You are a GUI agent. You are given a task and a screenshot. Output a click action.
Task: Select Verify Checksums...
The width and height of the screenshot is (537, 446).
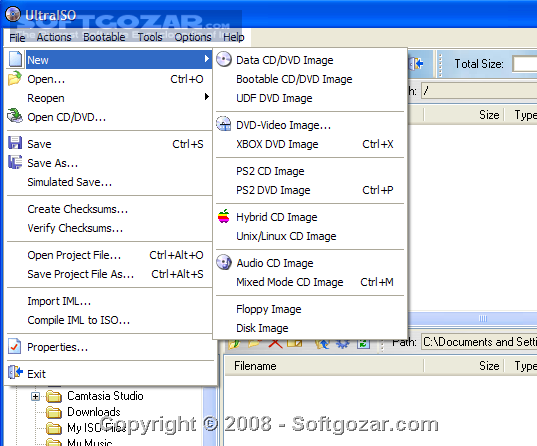point(110,228)
